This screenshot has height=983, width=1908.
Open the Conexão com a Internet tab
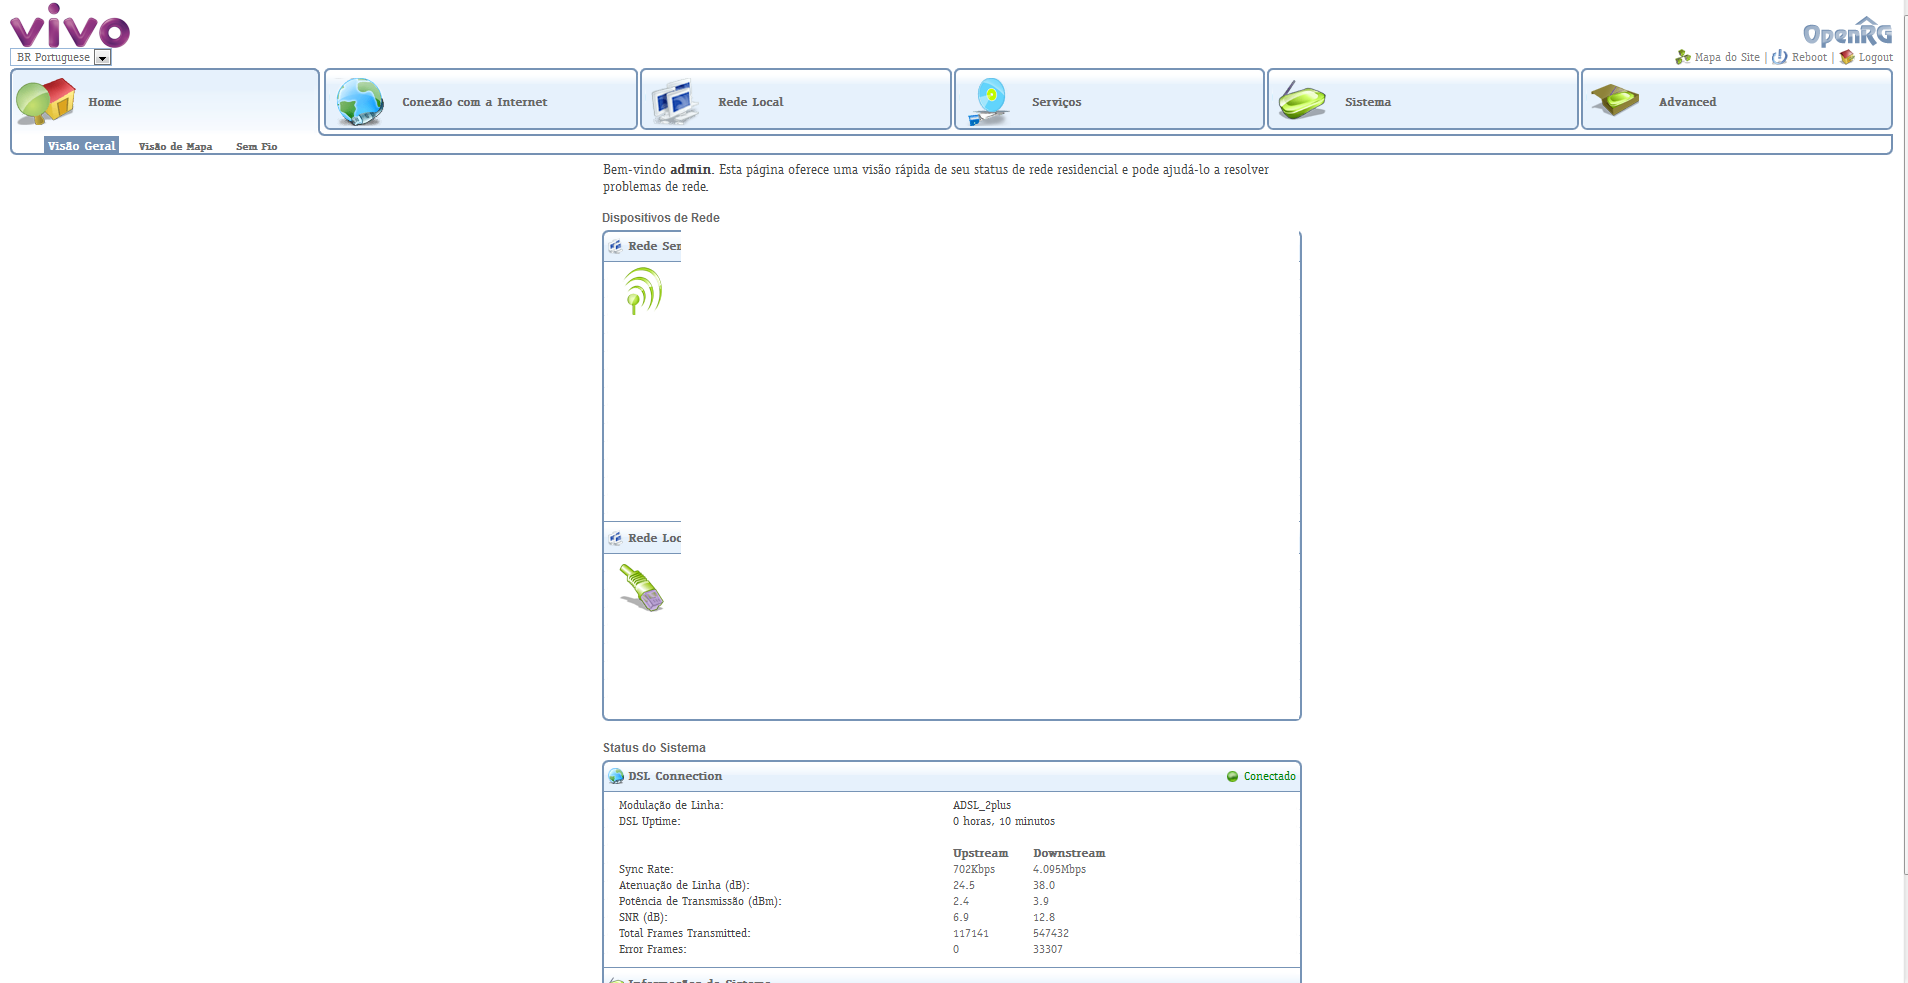click(x=481, y=99)
